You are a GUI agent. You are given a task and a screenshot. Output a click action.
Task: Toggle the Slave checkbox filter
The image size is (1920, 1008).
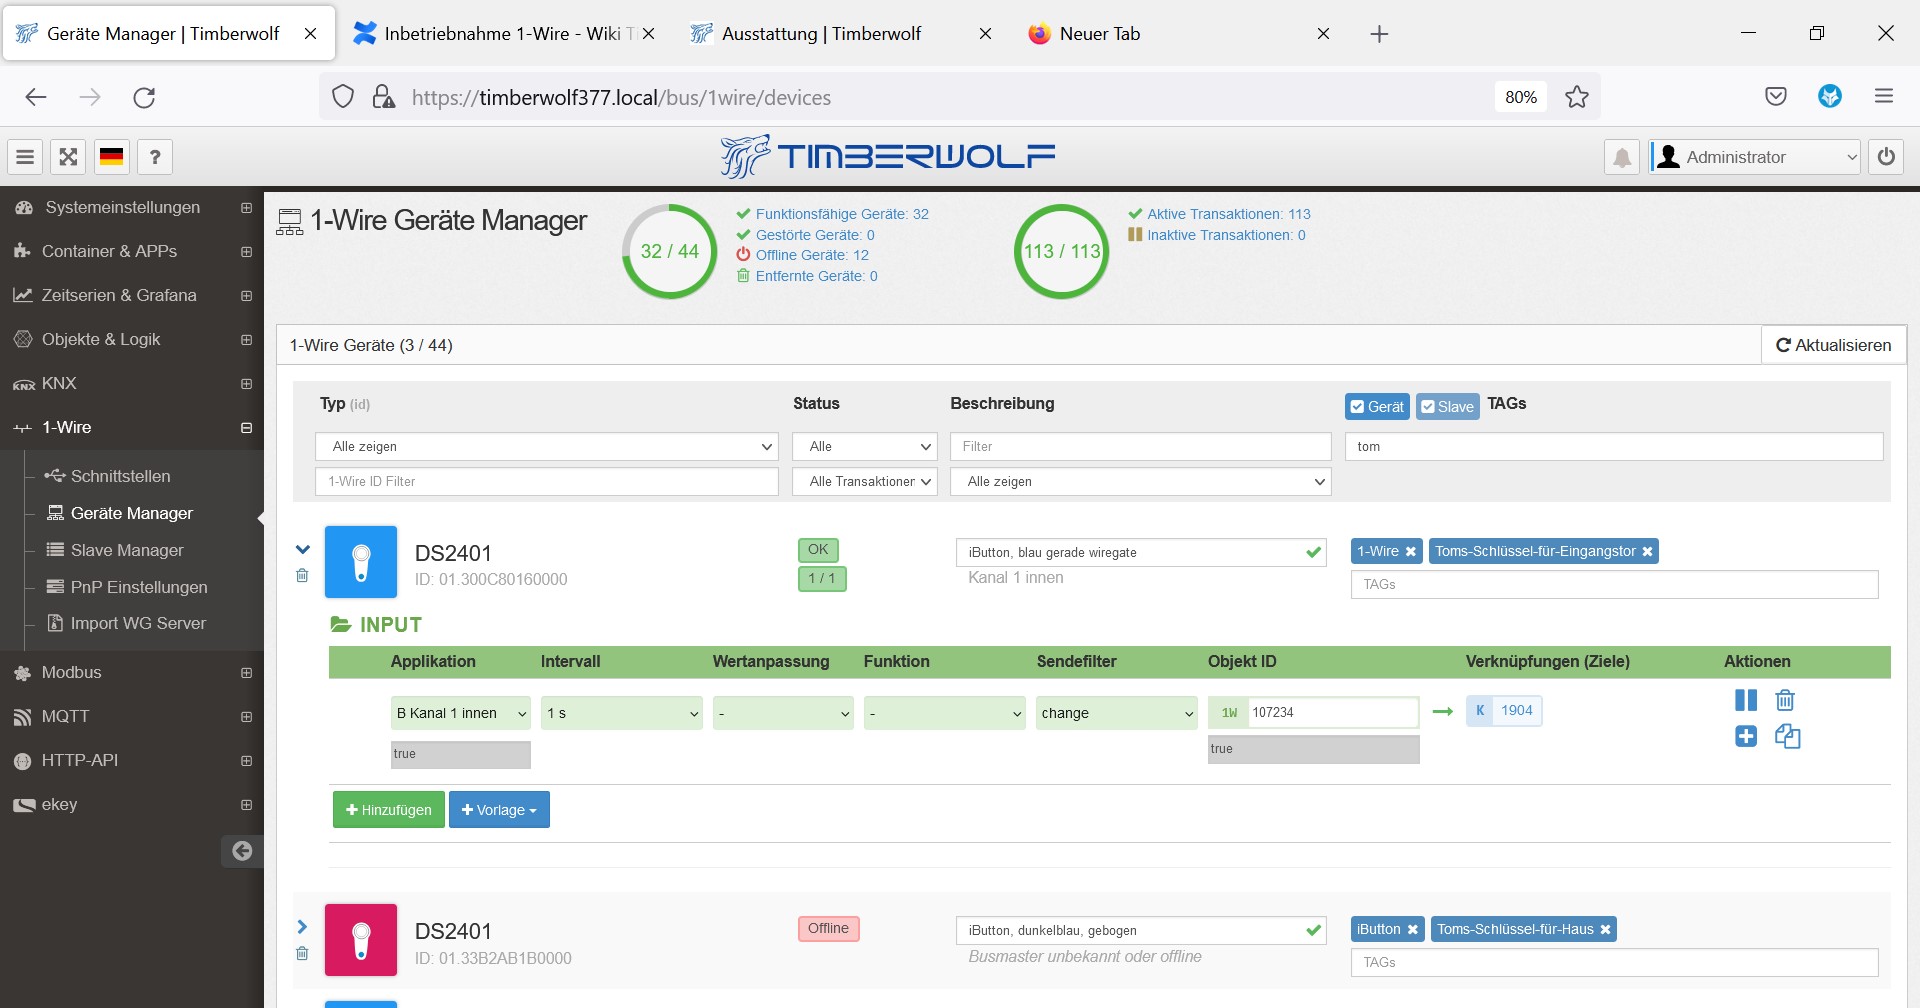pos(1448,407)
